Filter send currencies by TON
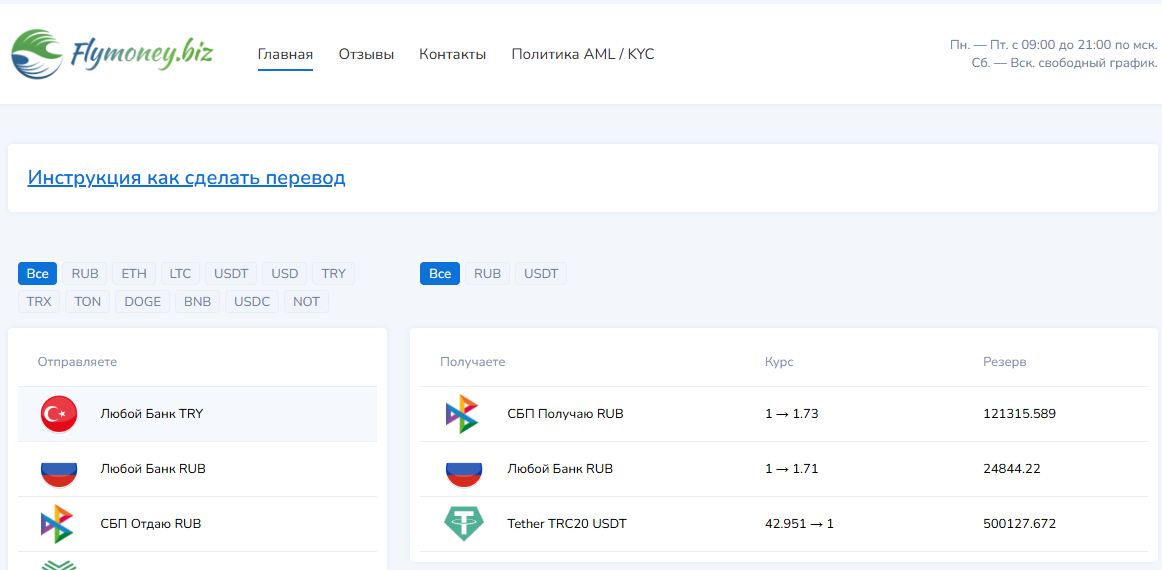This screenshot has width=1162, height=570. click(x=87, y=302)
